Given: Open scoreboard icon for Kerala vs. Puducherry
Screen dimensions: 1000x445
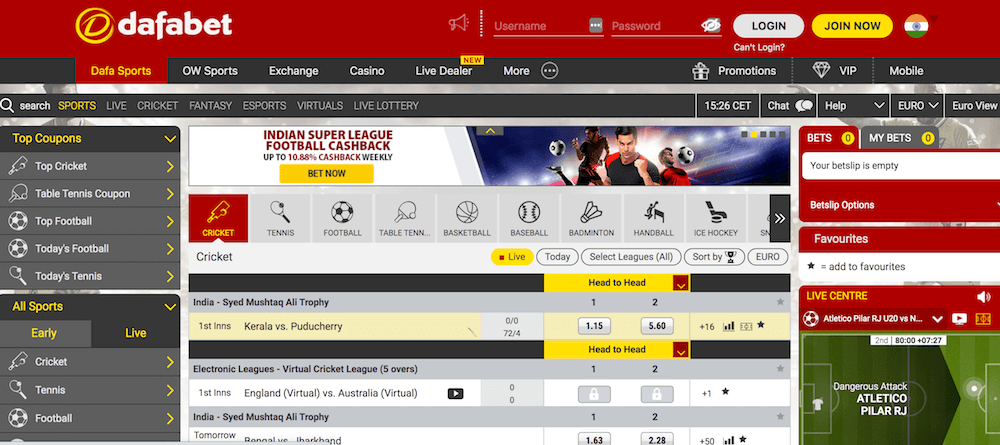Looking at the screenshot, I should tap(746, 326).
